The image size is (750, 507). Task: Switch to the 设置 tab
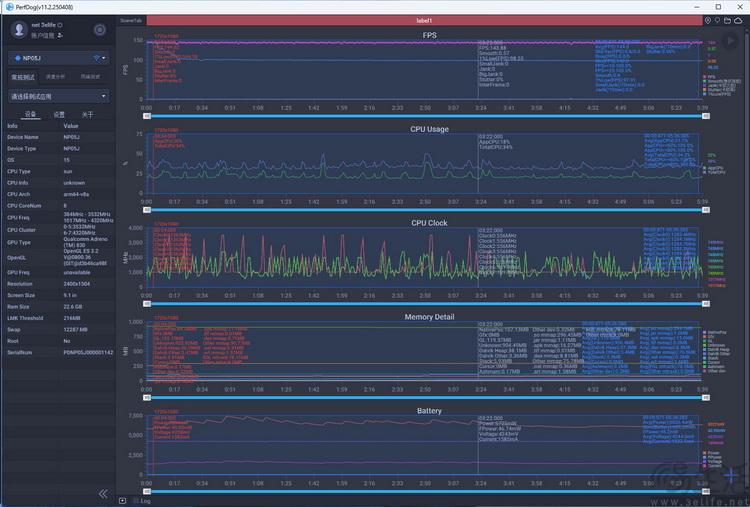tap(59, 115)
